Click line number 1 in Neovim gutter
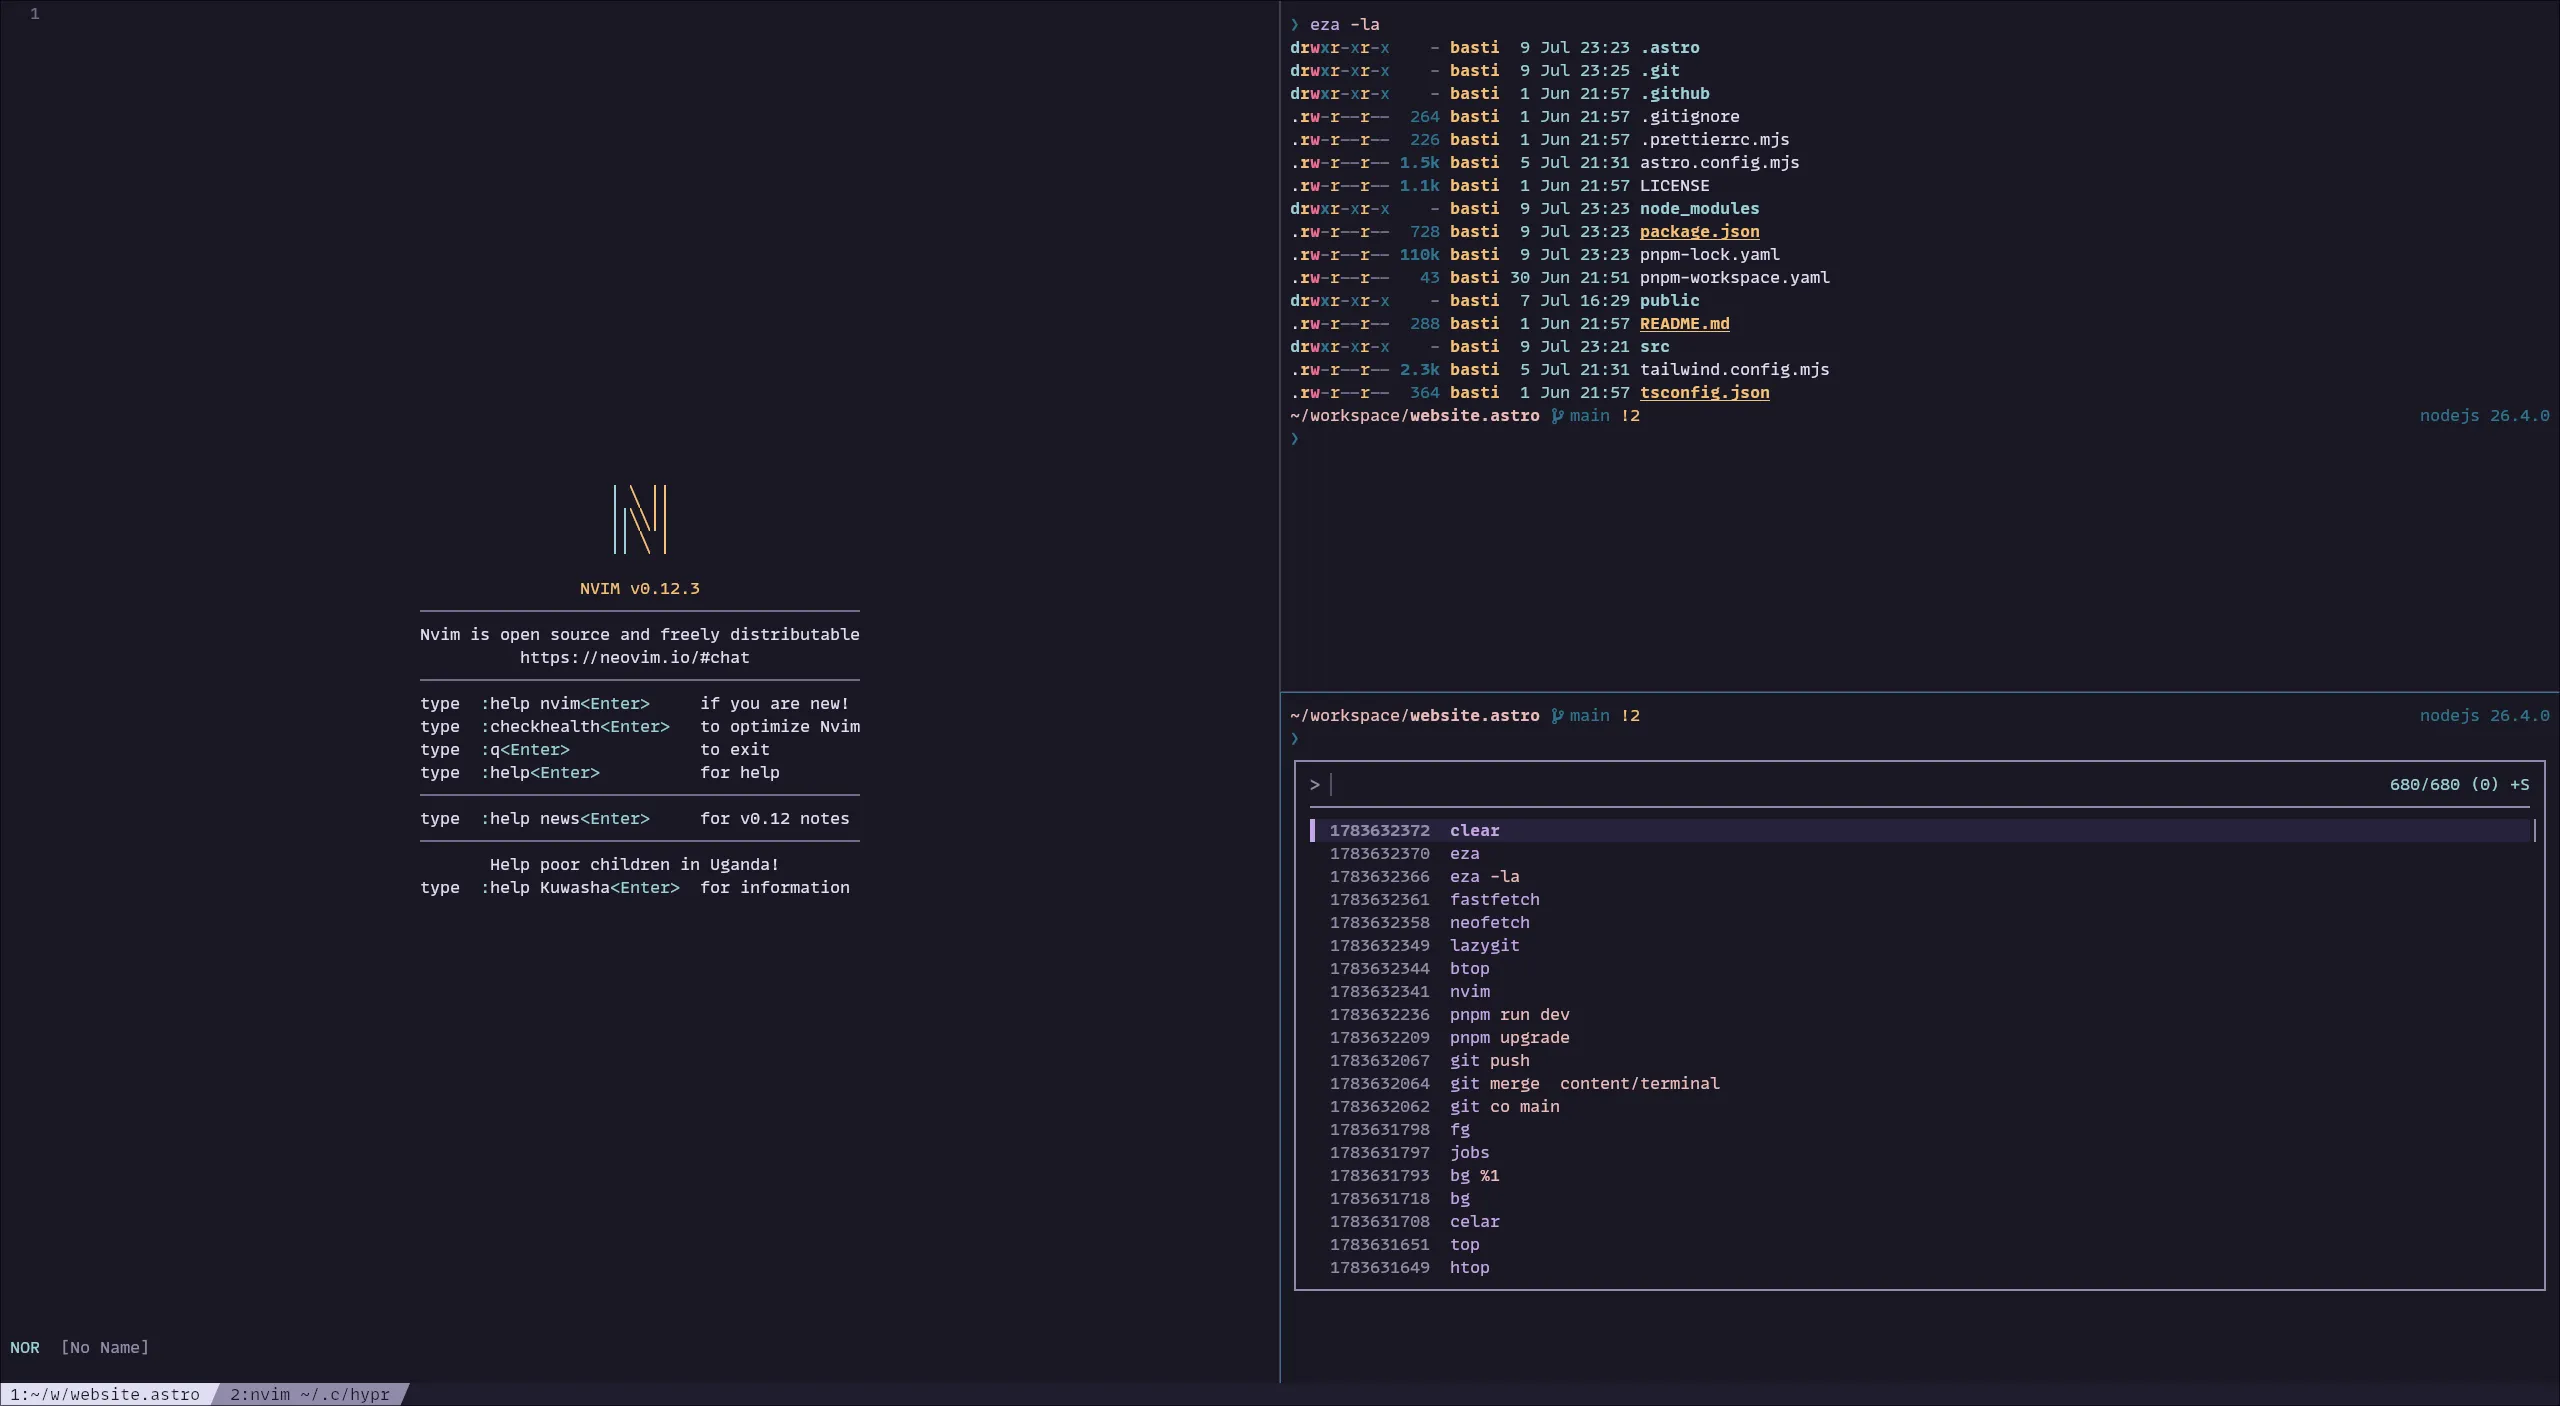 35,14
